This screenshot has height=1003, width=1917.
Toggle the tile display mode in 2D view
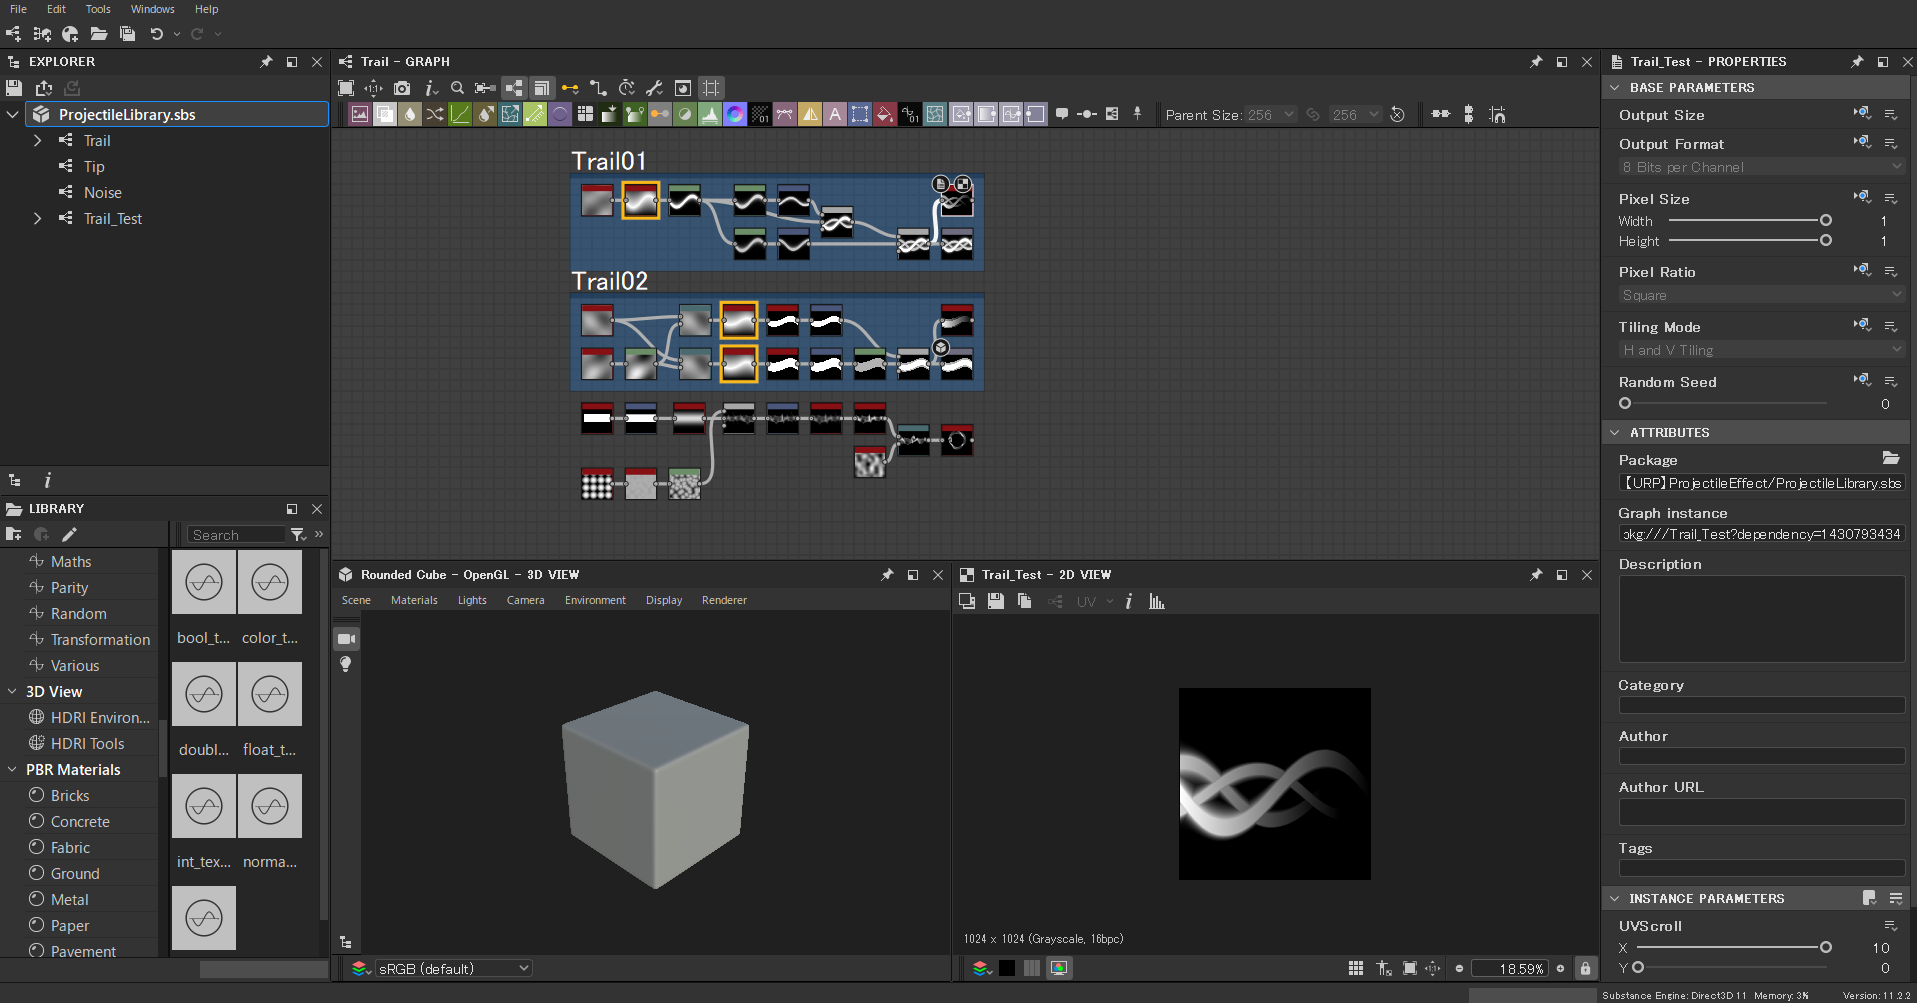coord(1356,968)
